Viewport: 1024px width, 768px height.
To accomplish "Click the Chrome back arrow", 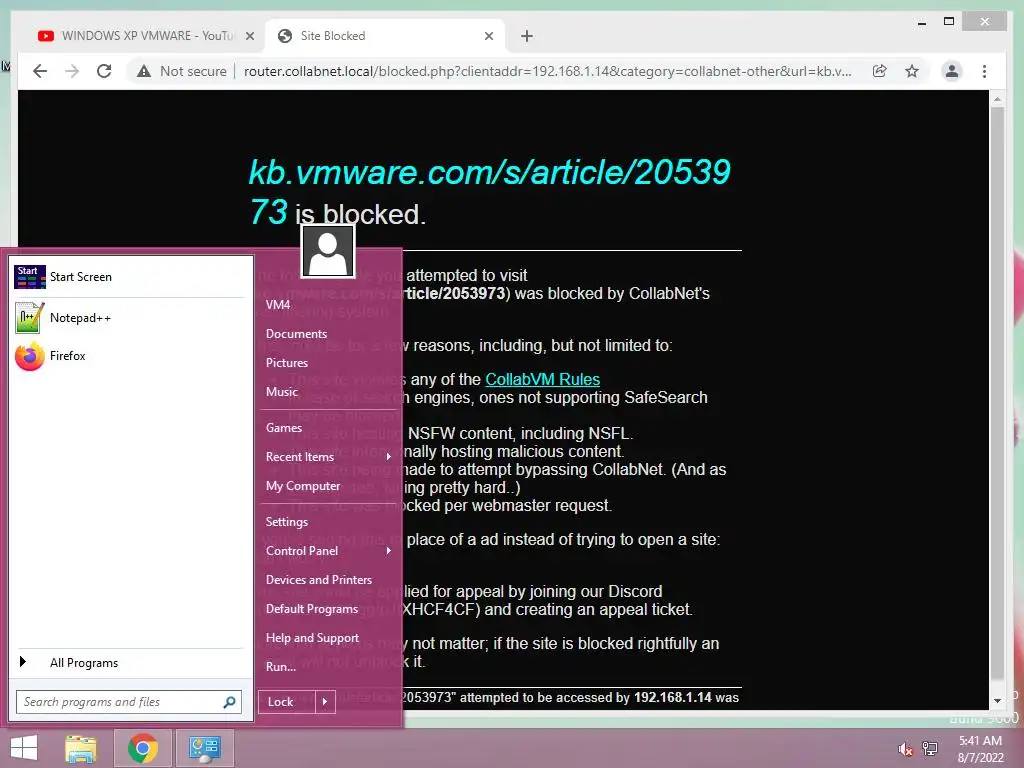I will [x=40, y=71].
